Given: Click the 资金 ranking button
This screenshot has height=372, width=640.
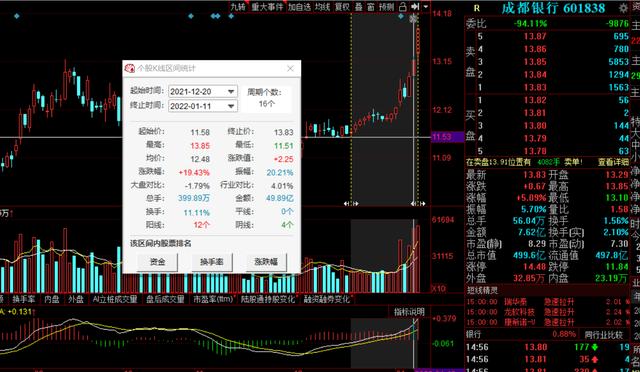Looking at the screenshot, I should (x=157, y=262).
